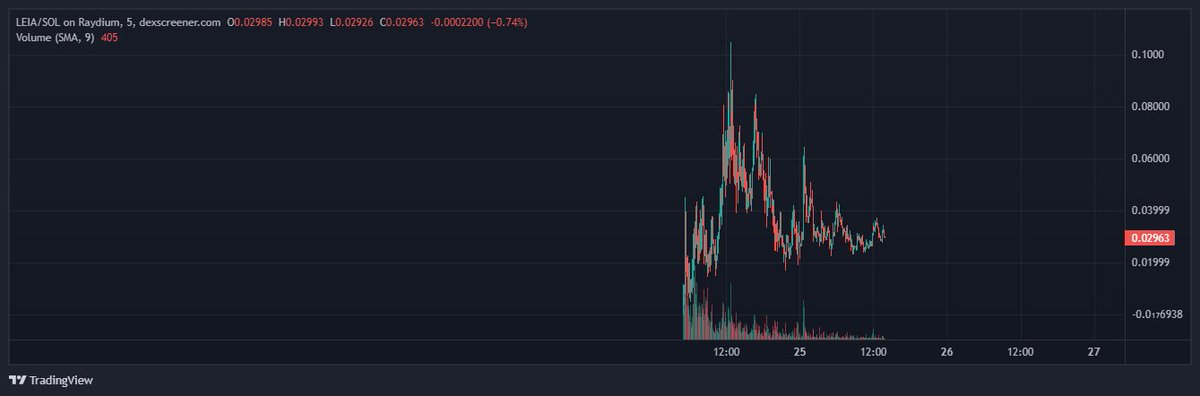1200x396 pixels.
Task: Click the TradingView icon glyph
Action: coord(17,380)
